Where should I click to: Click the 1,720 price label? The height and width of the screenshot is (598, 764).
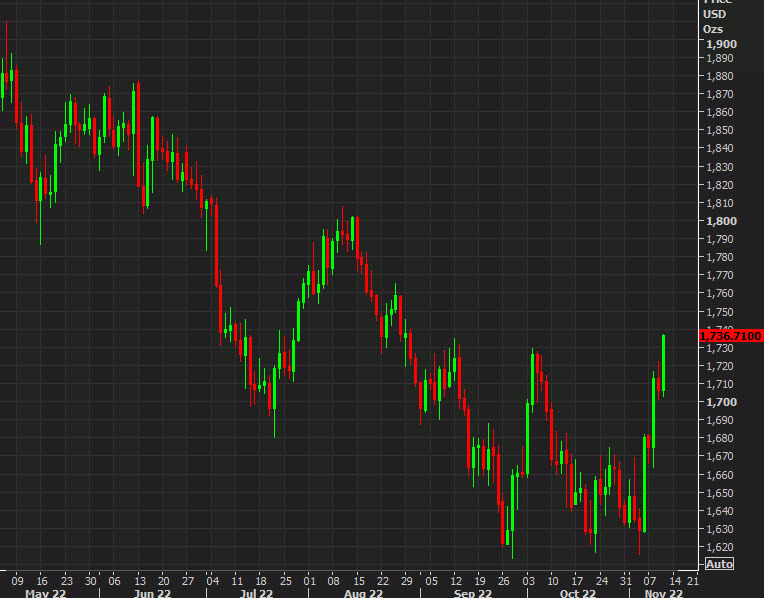720,366
